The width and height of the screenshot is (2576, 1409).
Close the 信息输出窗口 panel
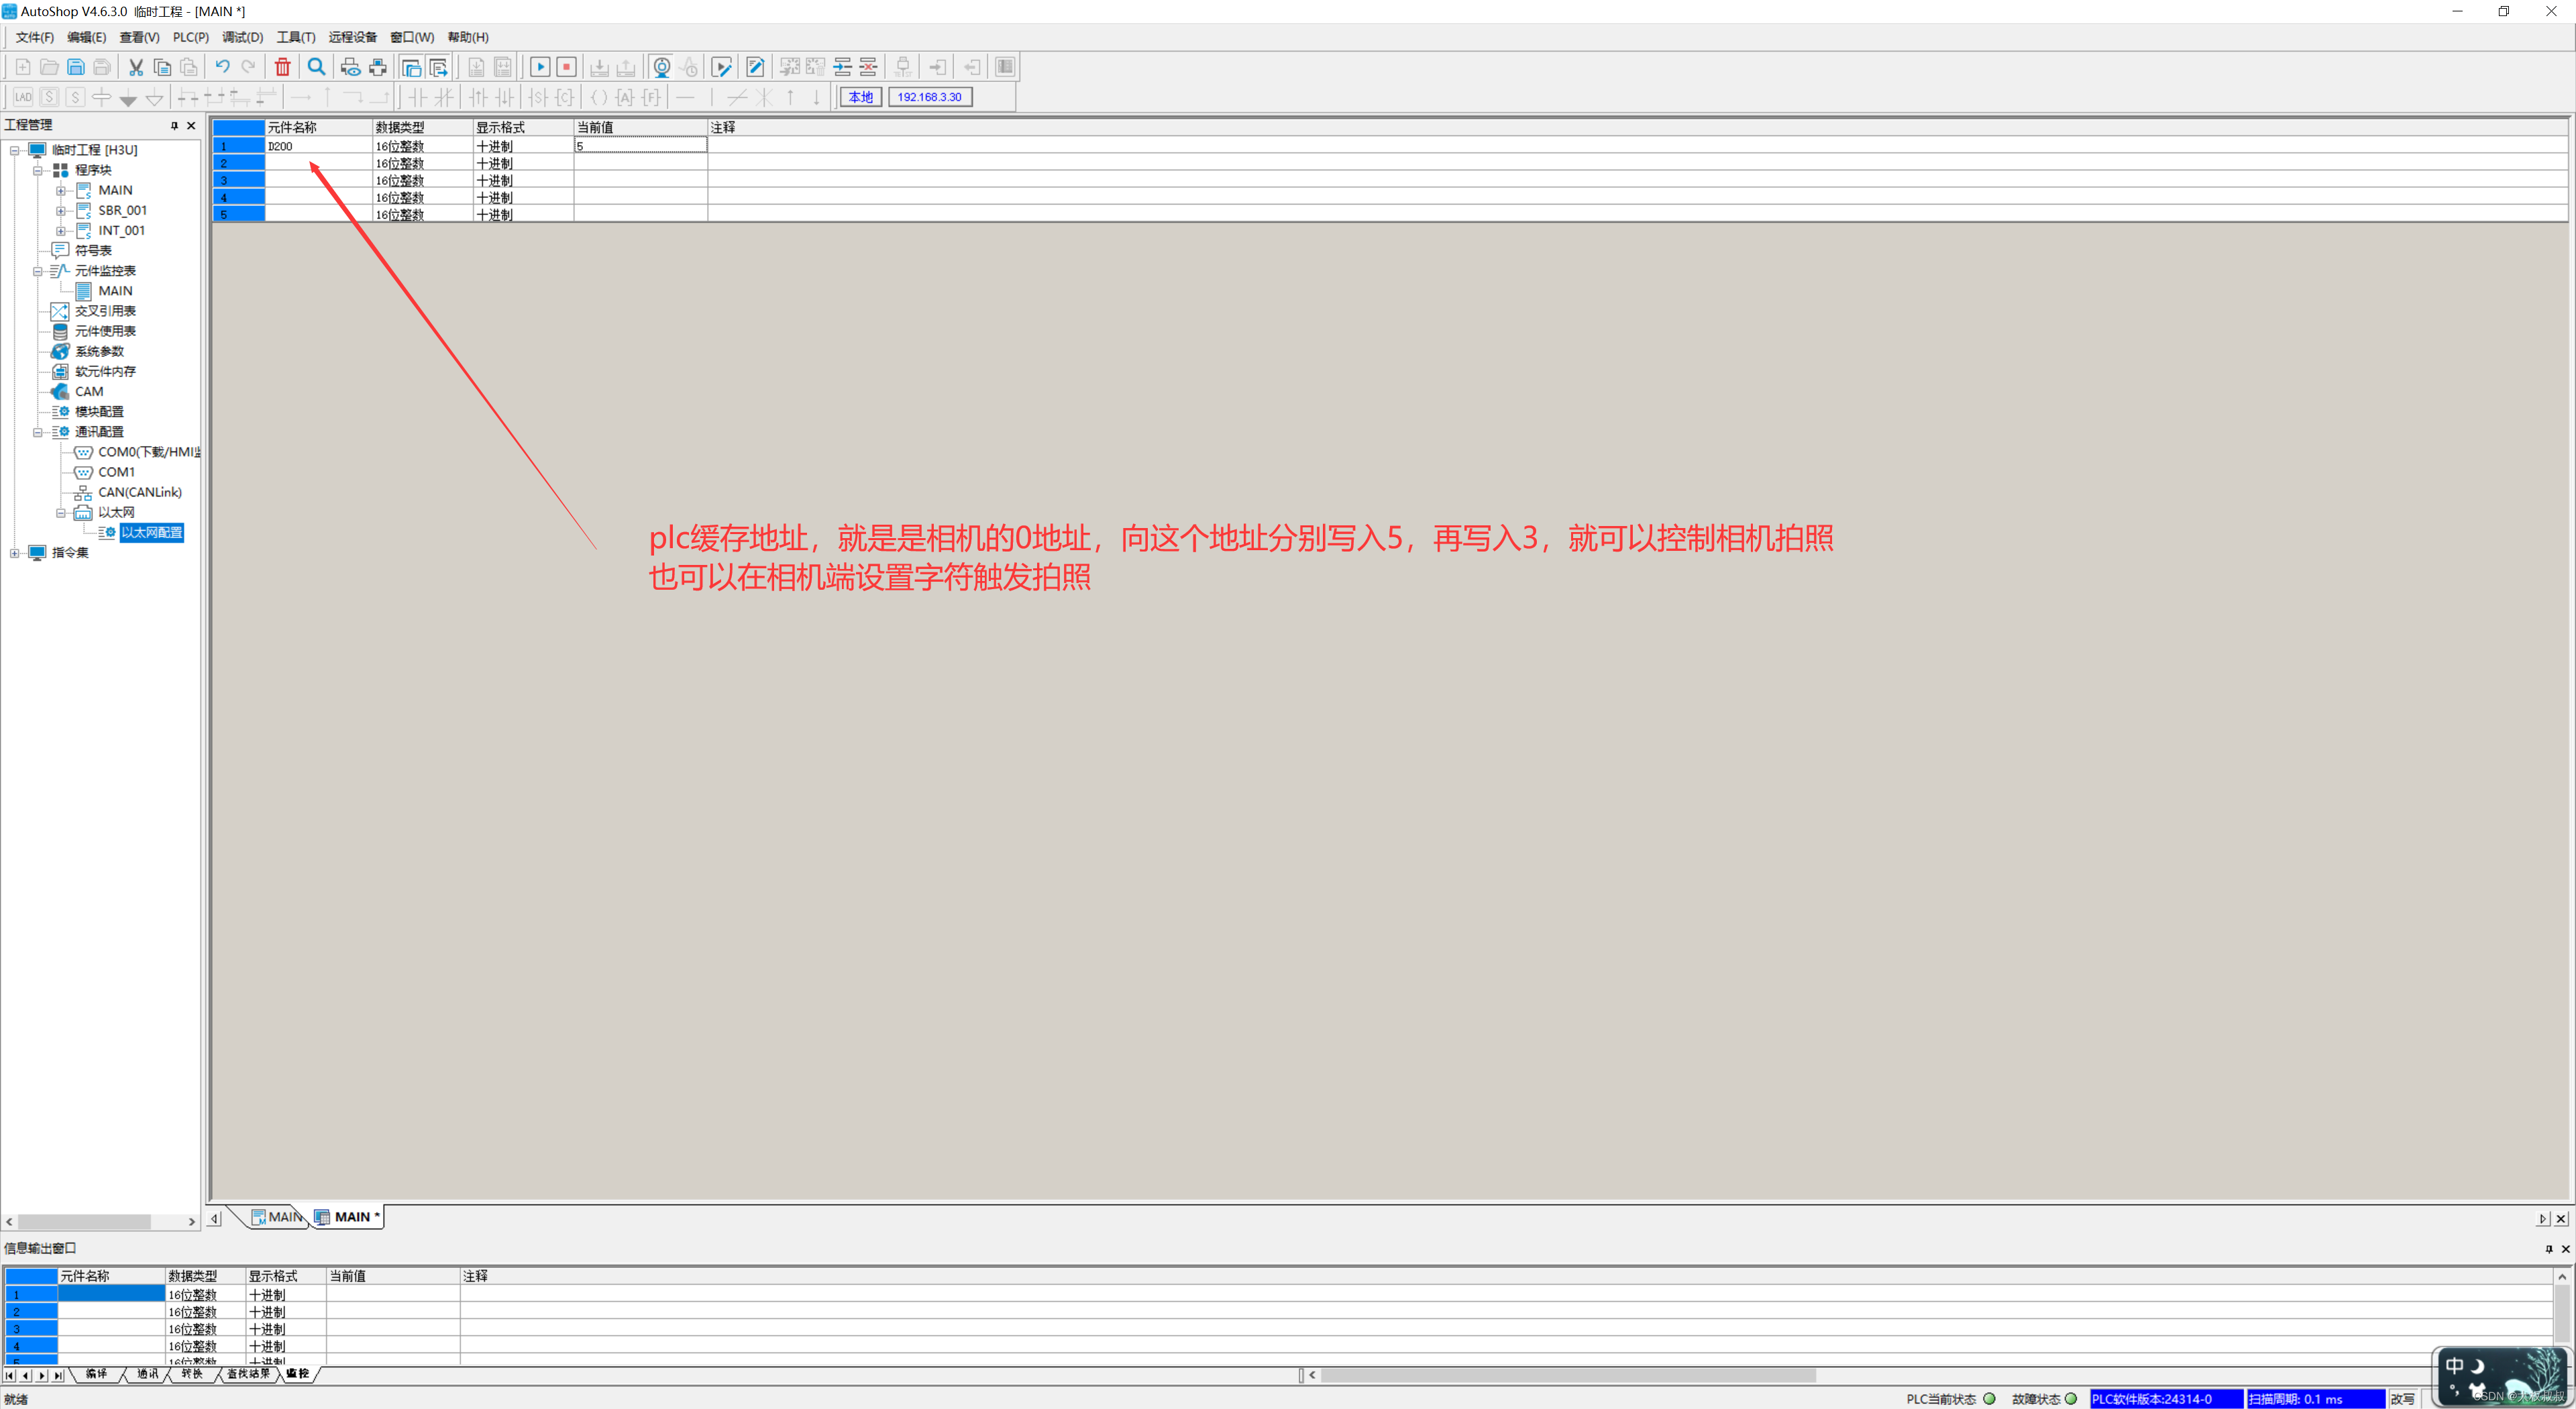2565,1248
